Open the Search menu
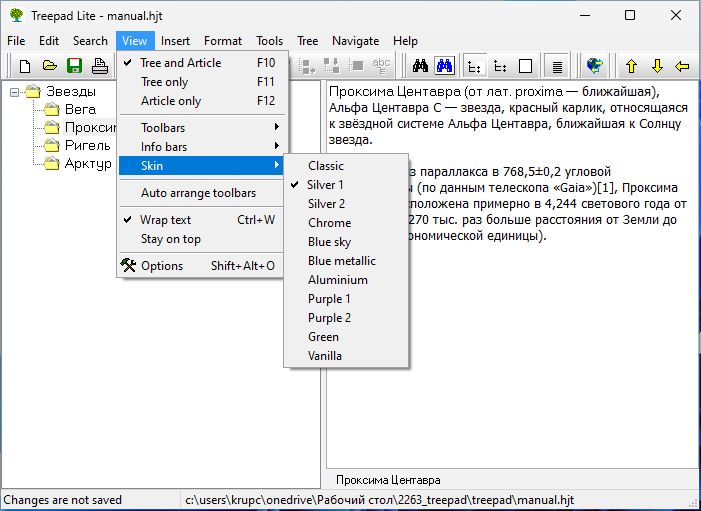The height and width of the screenshot is (511, 701). (x=90, y=41)
